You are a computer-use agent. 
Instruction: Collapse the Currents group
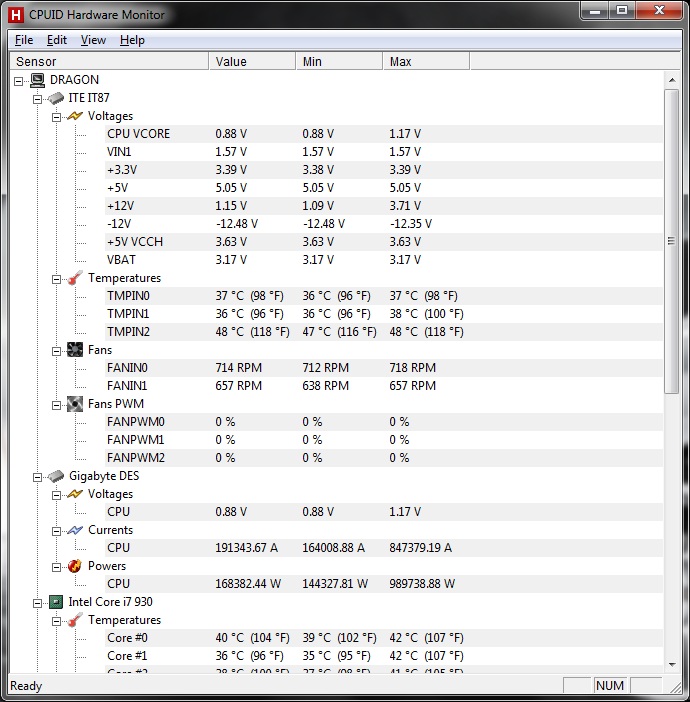(56, 531)
